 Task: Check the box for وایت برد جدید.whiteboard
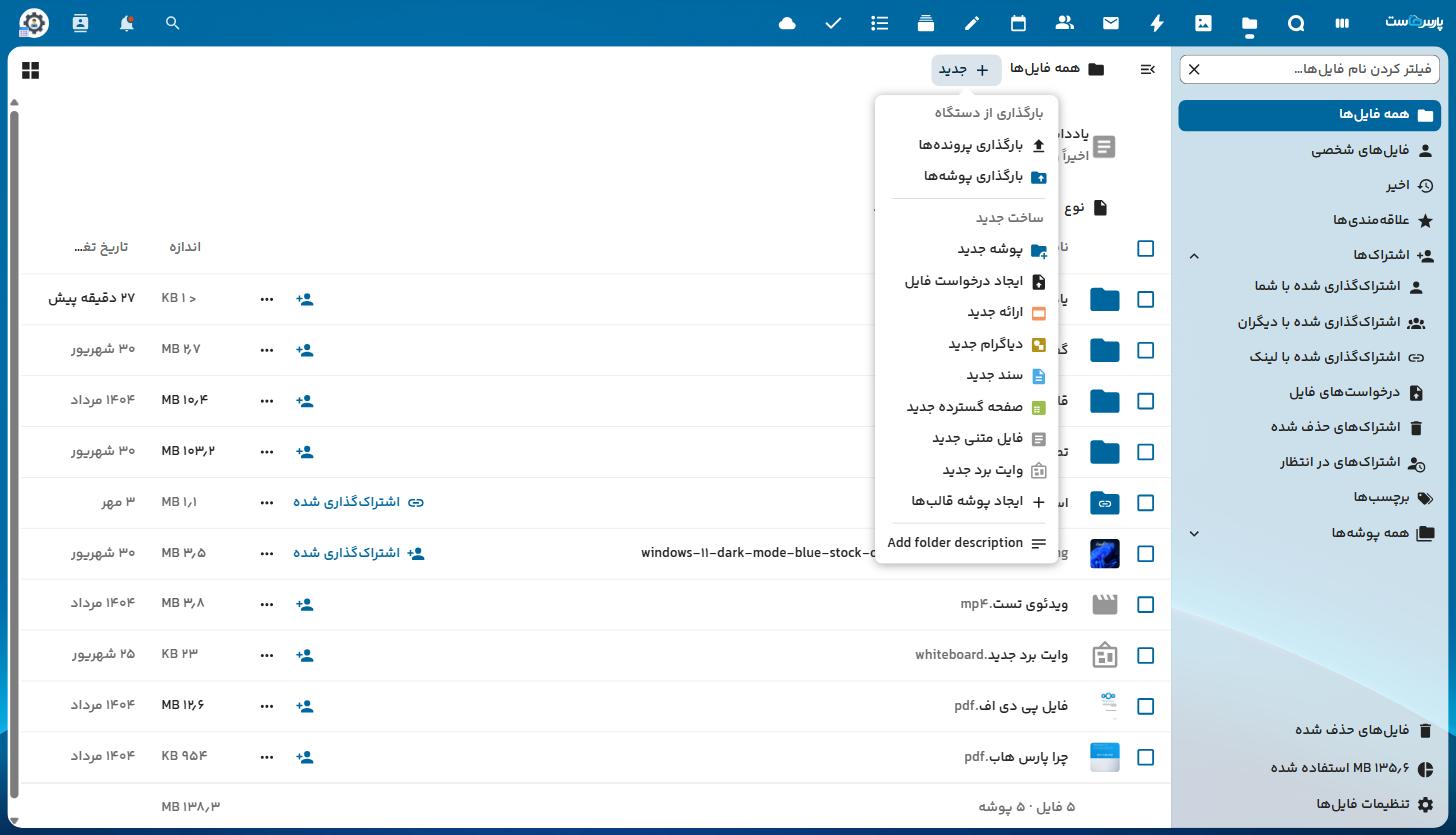pos(1145,655)
